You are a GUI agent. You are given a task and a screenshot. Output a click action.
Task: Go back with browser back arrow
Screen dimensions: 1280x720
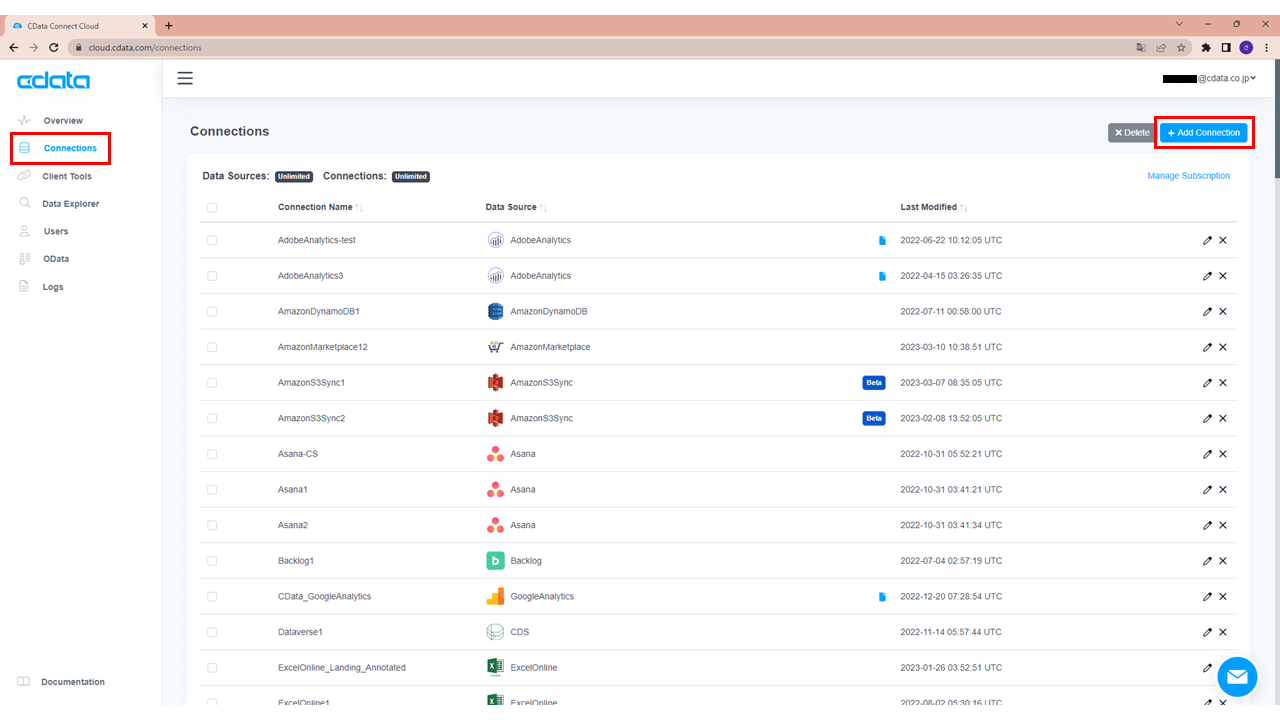coord(14,47)
